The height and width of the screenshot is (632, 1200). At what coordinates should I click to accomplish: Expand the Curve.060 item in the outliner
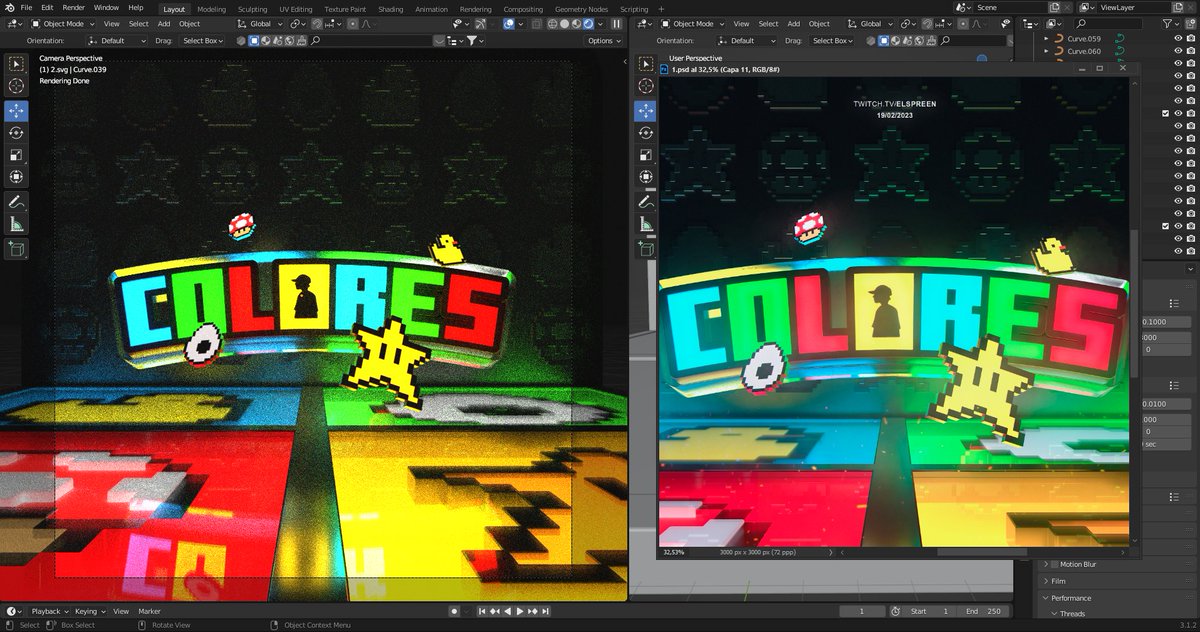pyautogui.click(x=1047, y=51)
